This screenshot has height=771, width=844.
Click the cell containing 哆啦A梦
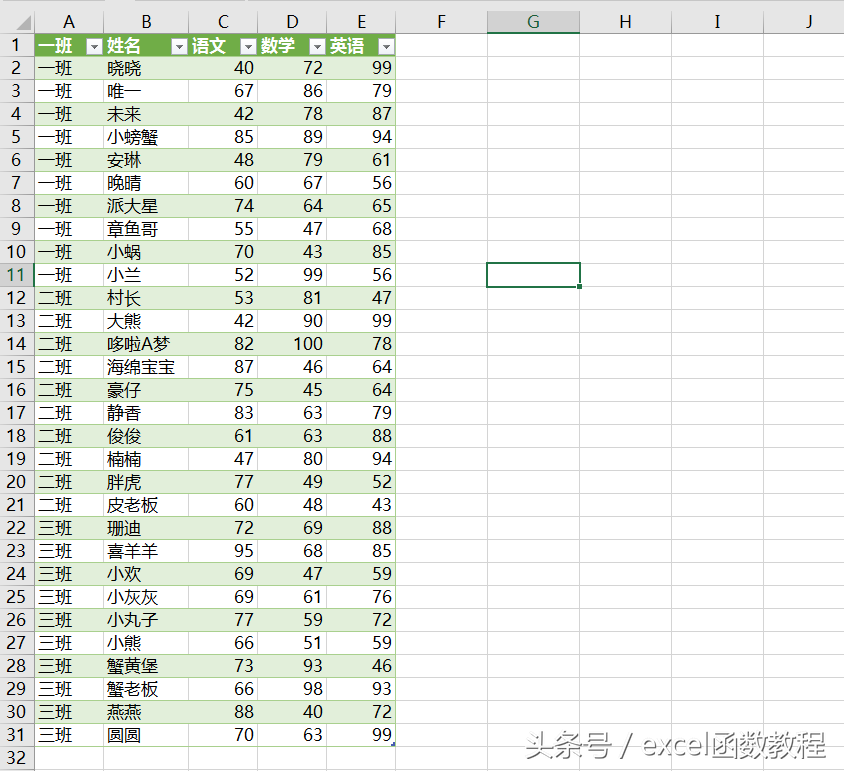coord(146,344)
